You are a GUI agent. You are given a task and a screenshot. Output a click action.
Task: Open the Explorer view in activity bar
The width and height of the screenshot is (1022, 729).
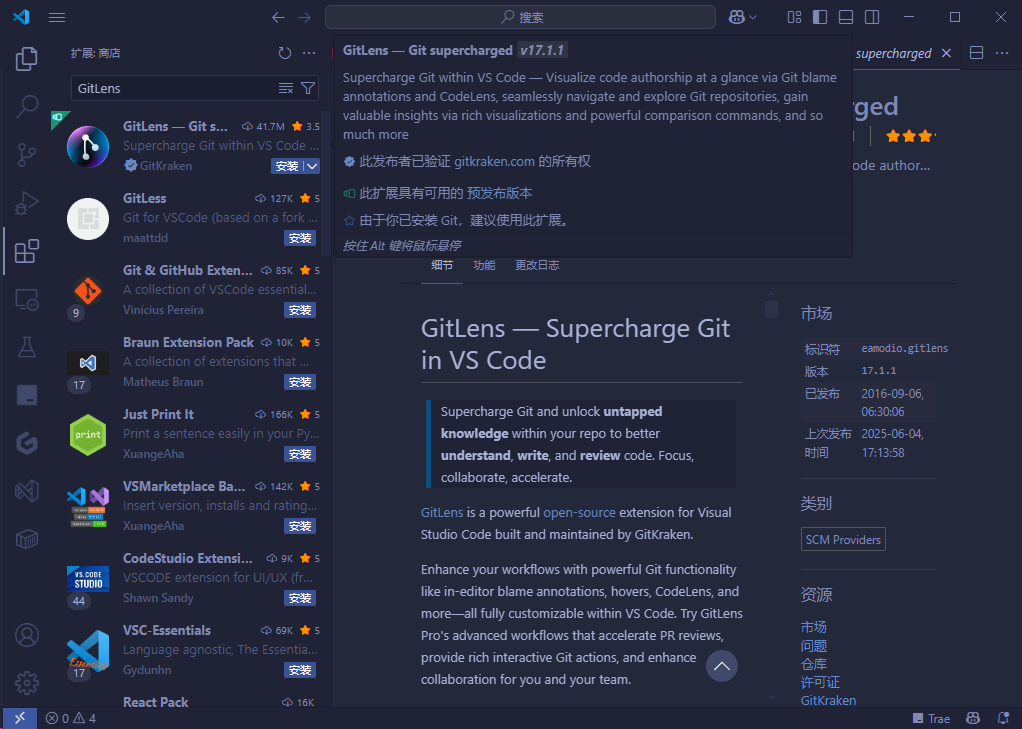(26, 59)
